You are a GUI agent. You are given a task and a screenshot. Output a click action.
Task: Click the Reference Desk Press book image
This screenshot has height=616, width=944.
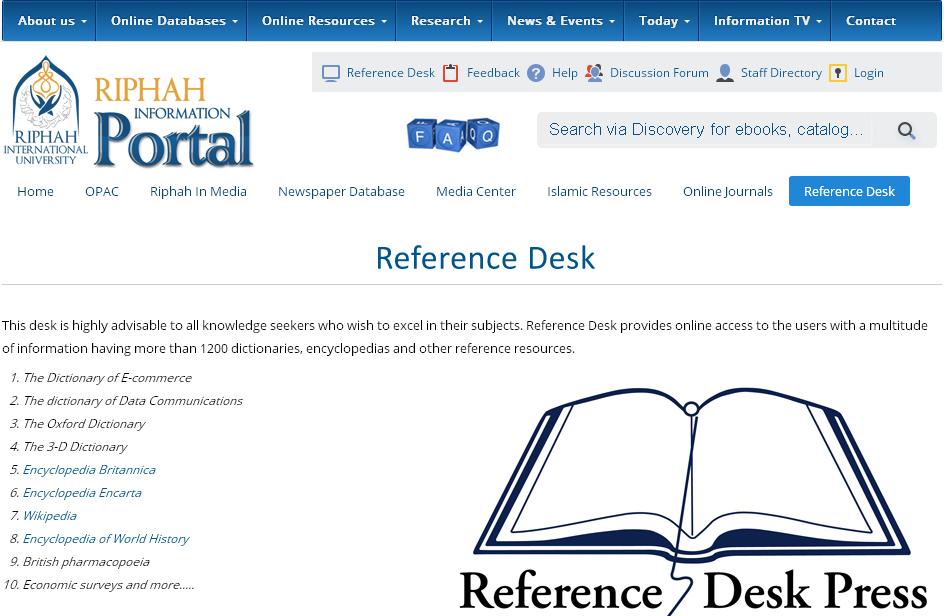(692, 500)
